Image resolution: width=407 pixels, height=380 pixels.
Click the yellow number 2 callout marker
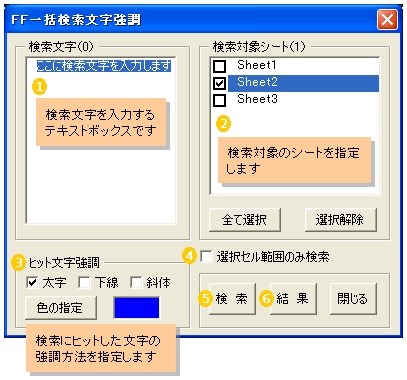click(224, 124)
